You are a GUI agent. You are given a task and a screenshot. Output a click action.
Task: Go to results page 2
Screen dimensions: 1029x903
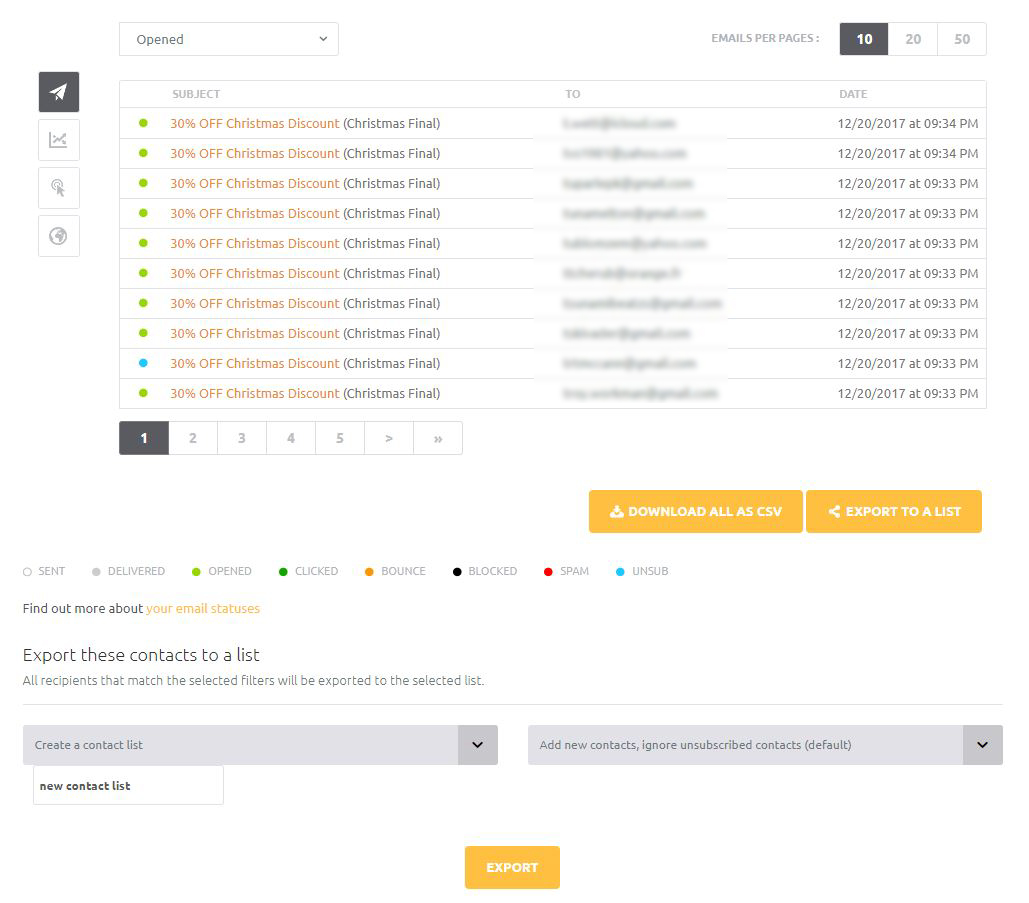pos(193,438)
